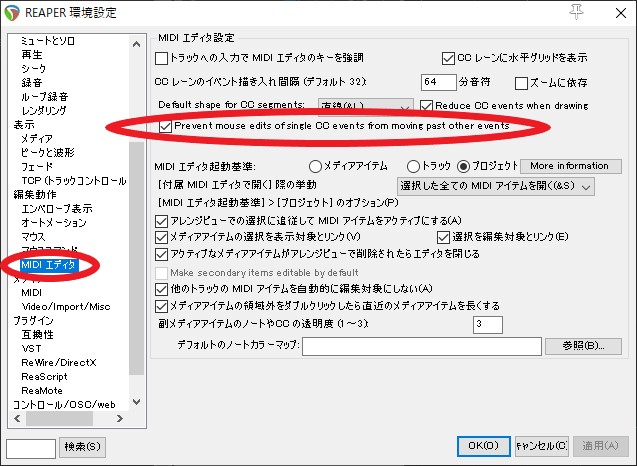637x466 pixels.
Task: Toggle '他のトラックの MIDI アイテムを自動的に編集対象にしない' checkbox
Action: click(161, 290)
